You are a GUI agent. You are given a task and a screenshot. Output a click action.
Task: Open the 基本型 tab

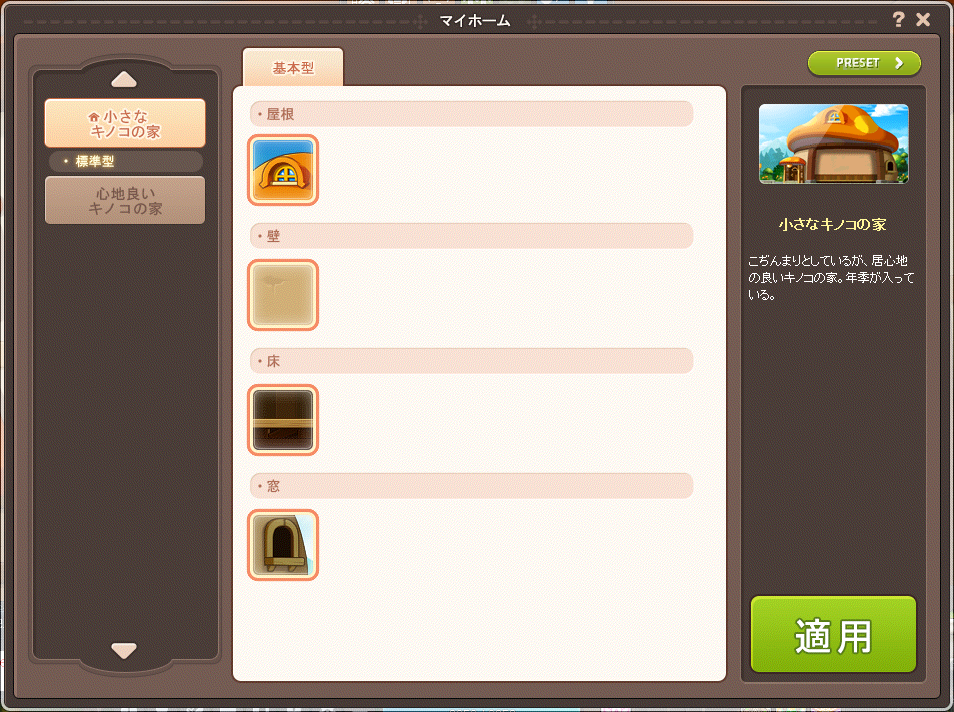pyautogui.click(x=293, y=68)
